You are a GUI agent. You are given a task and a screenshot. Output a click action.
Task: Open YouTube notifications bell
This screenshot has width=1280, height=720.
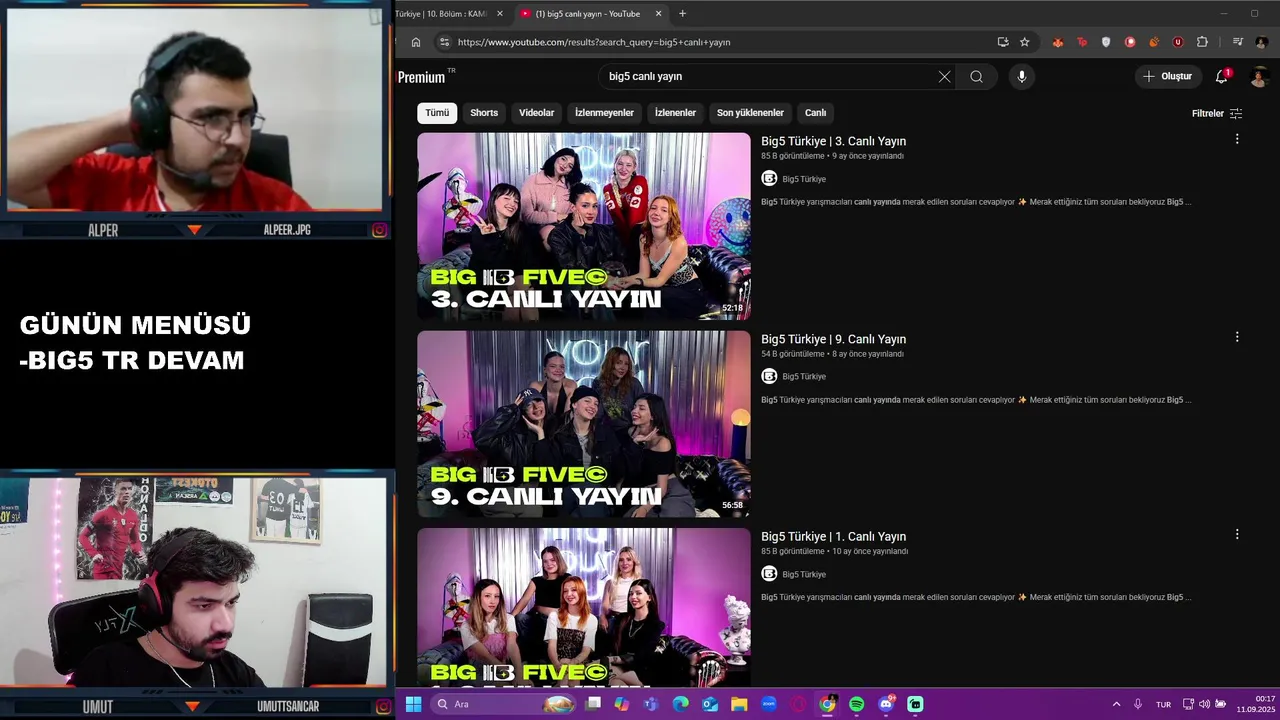(1222, 76)
